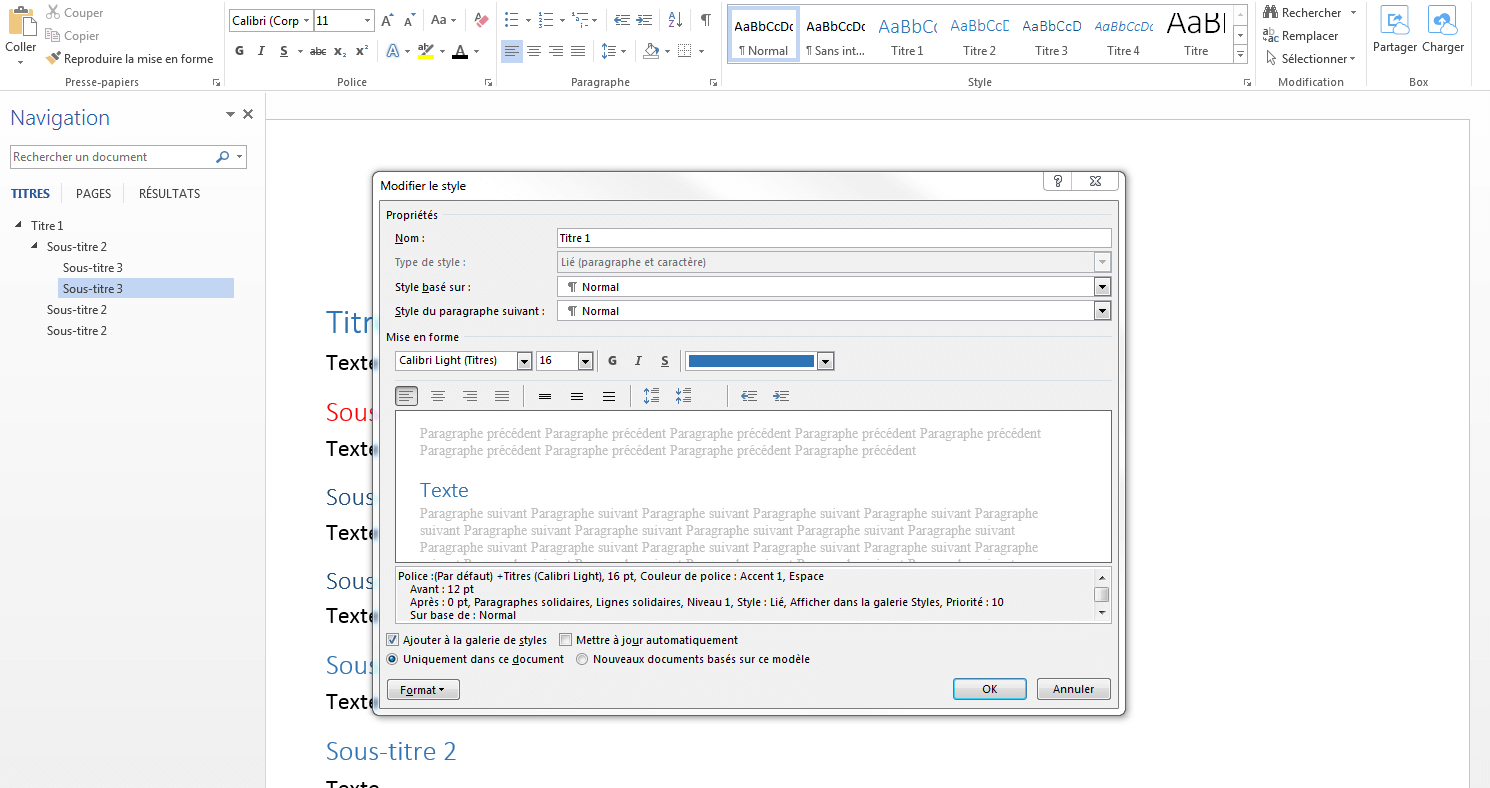Click Couper scissors in the ribbon
Viewport: 1490px width, 788px height.
(52, 13)
